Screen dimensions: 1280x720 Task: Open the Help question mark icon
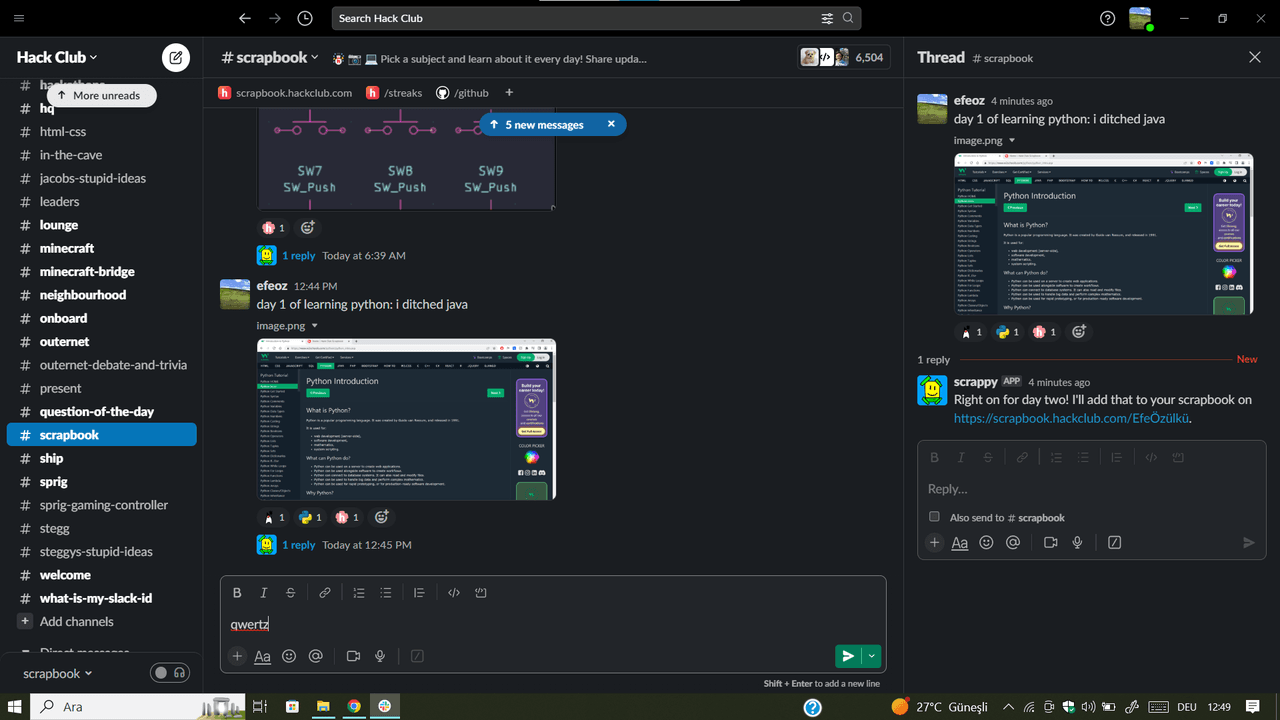click(x=1107, y=18)
